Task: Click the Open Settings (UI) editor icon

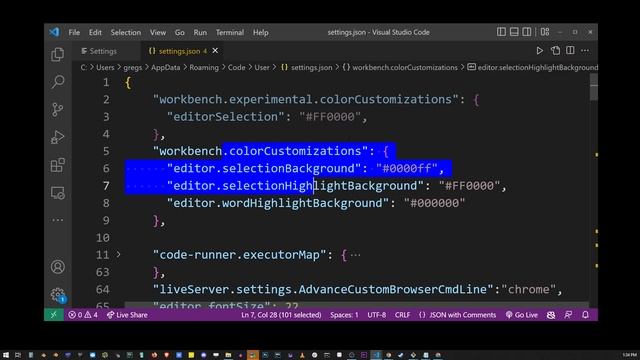Action: click(x=555, y=51)
